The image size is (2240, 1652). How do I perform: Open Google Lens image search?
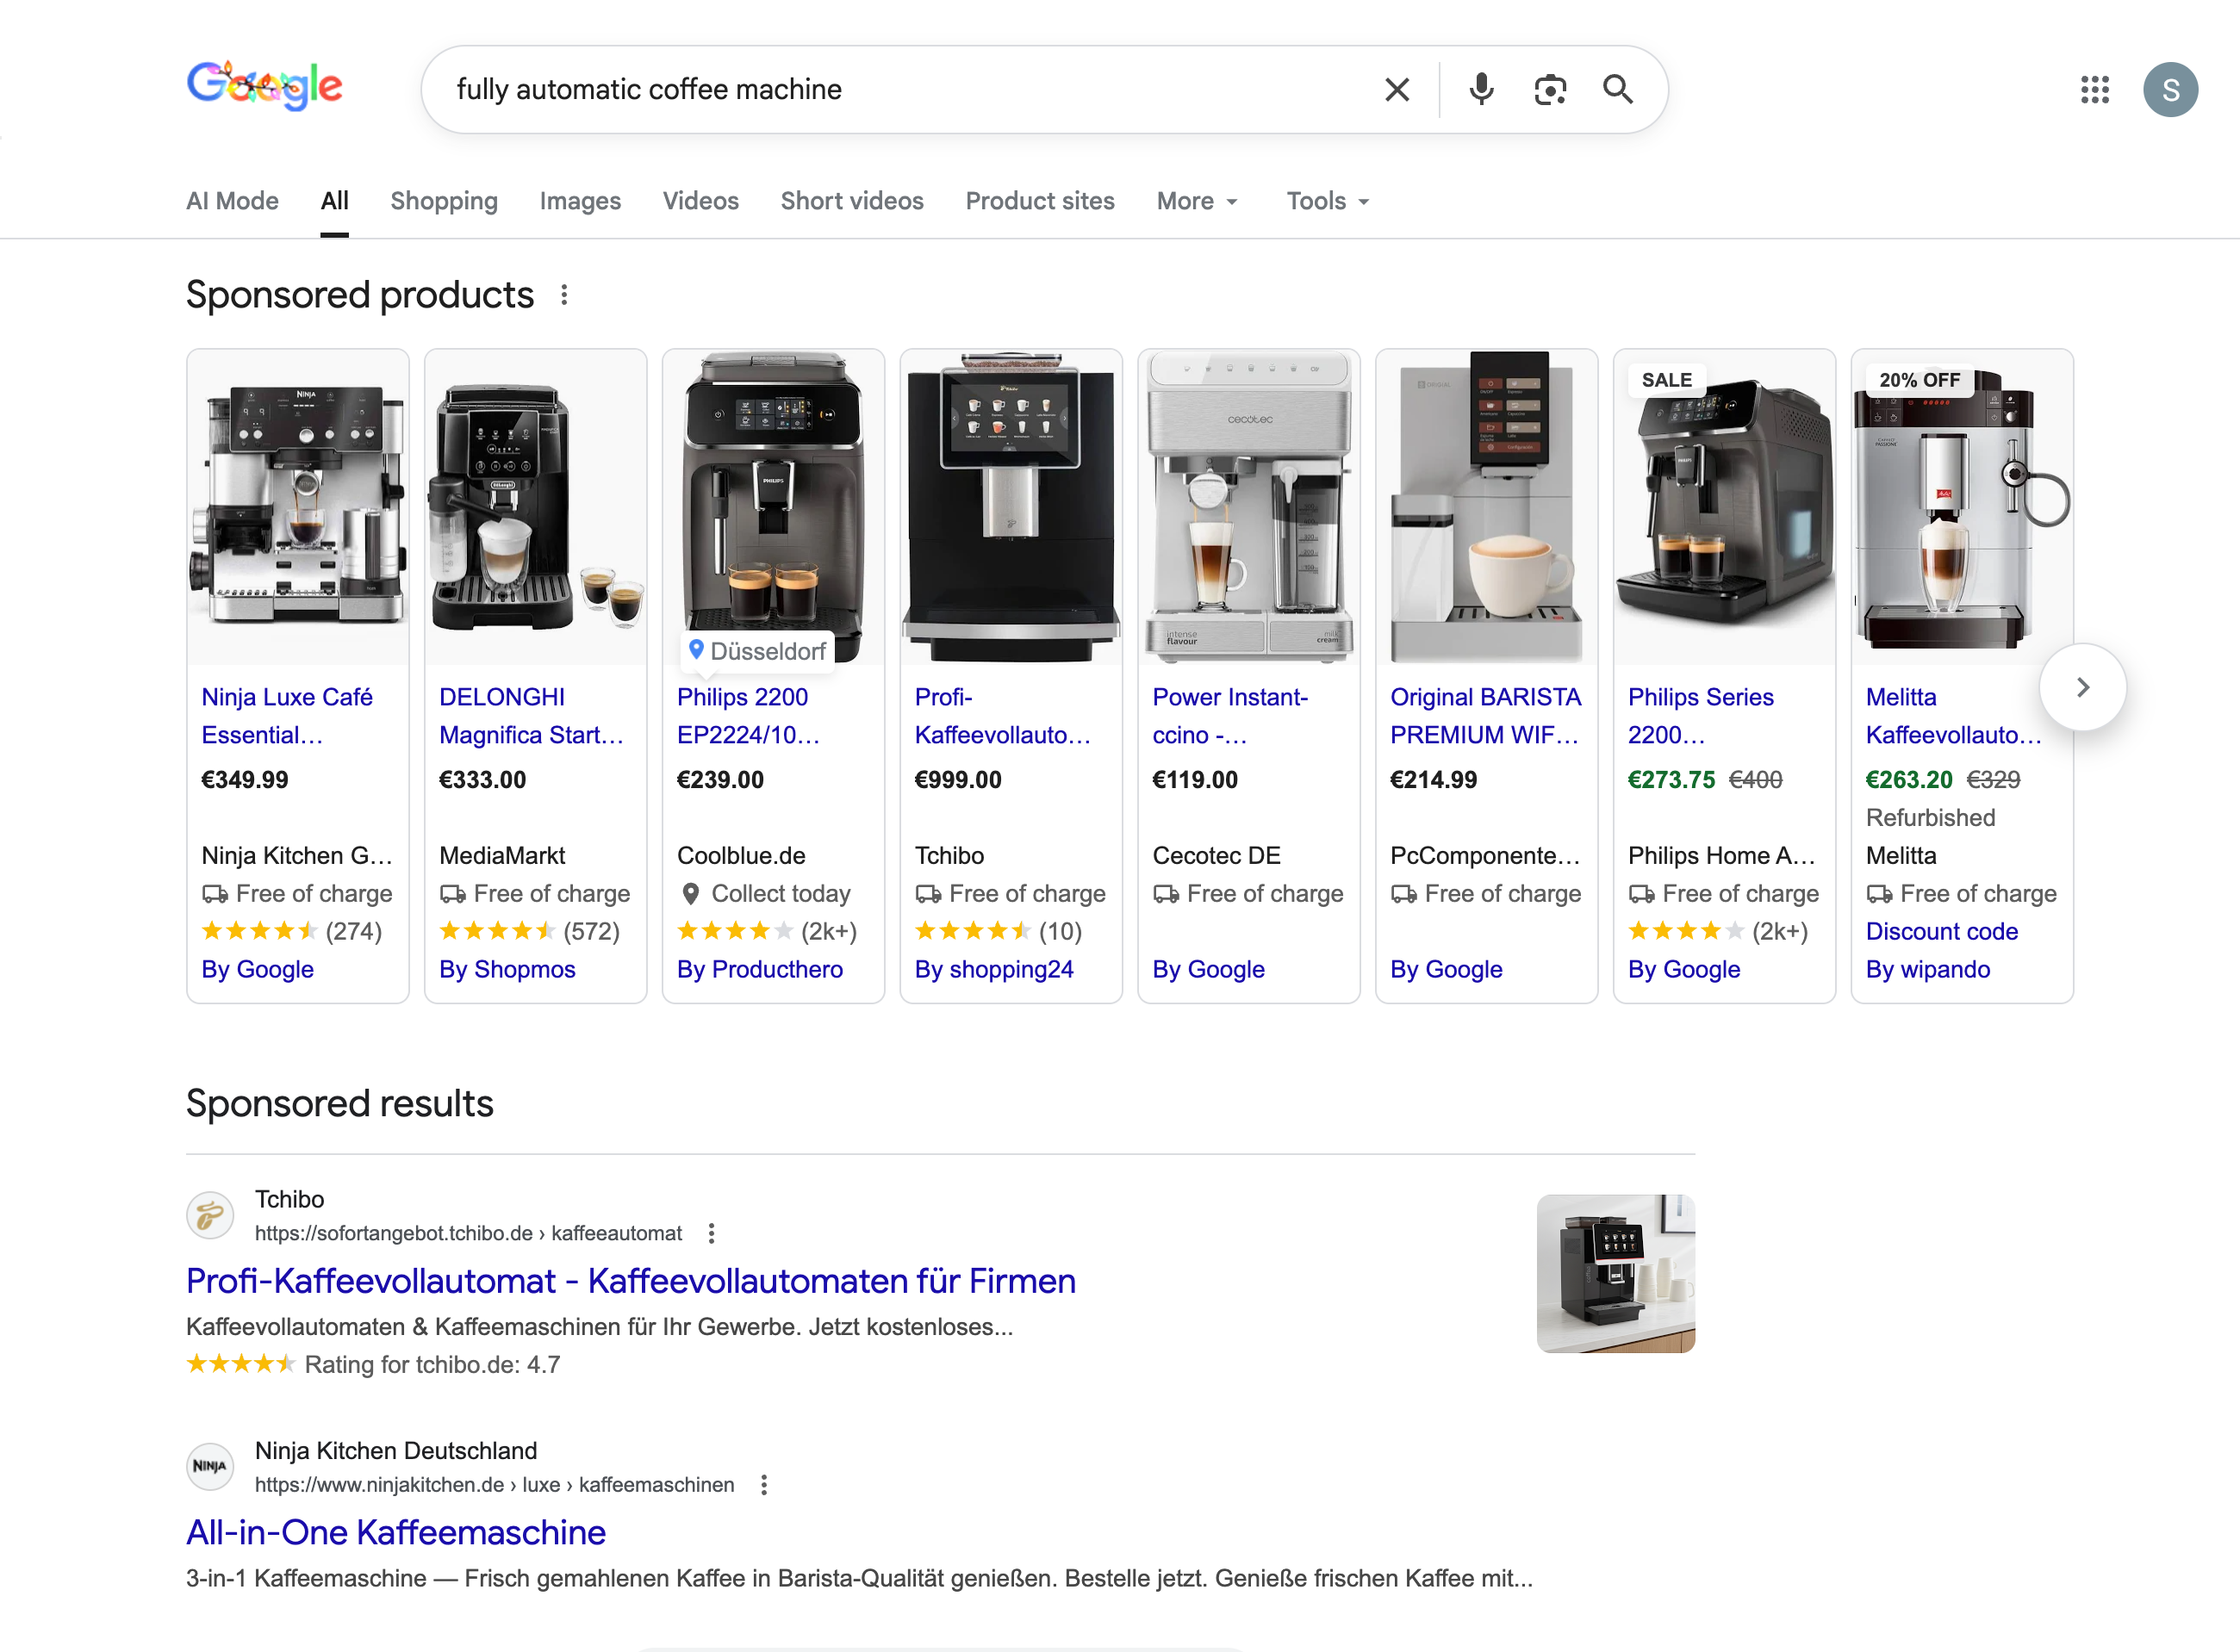[x=1550, y=89]
